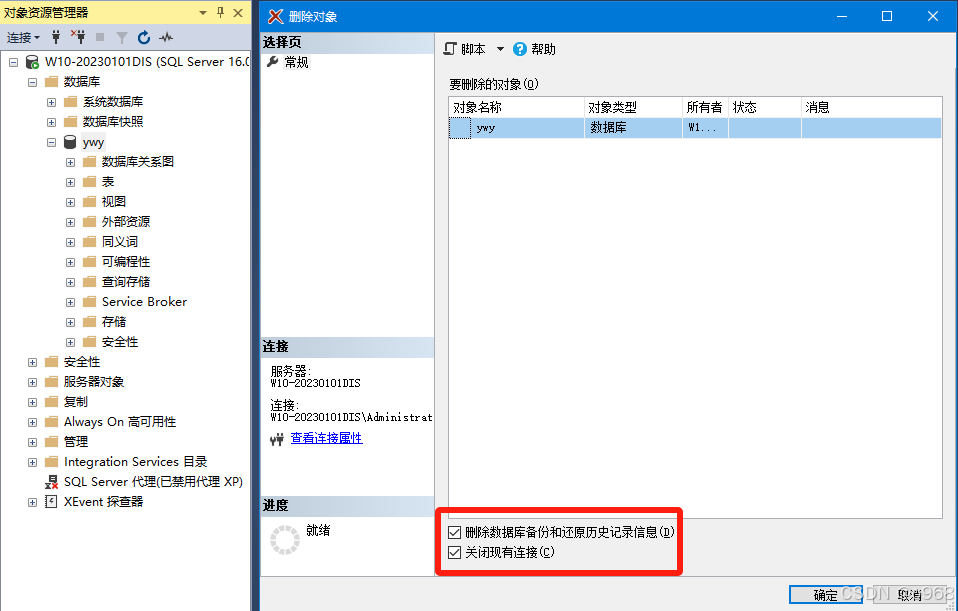Click the 消息 column header
Image resolution: width=958 pixels, height=611 pixels.
(871, 108)
